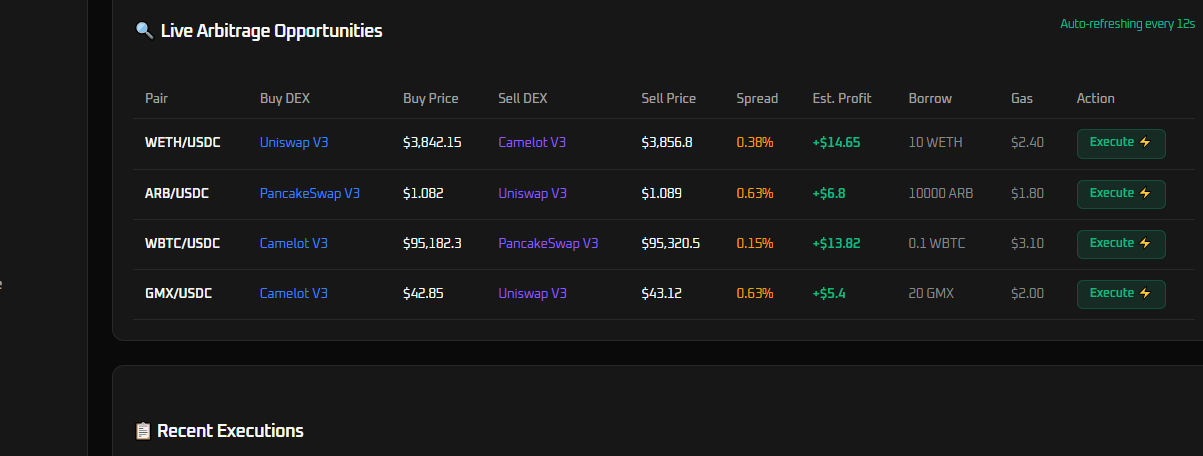
Task: Click the clipboard icon beside Recent Executions
Action: (143, 431)
